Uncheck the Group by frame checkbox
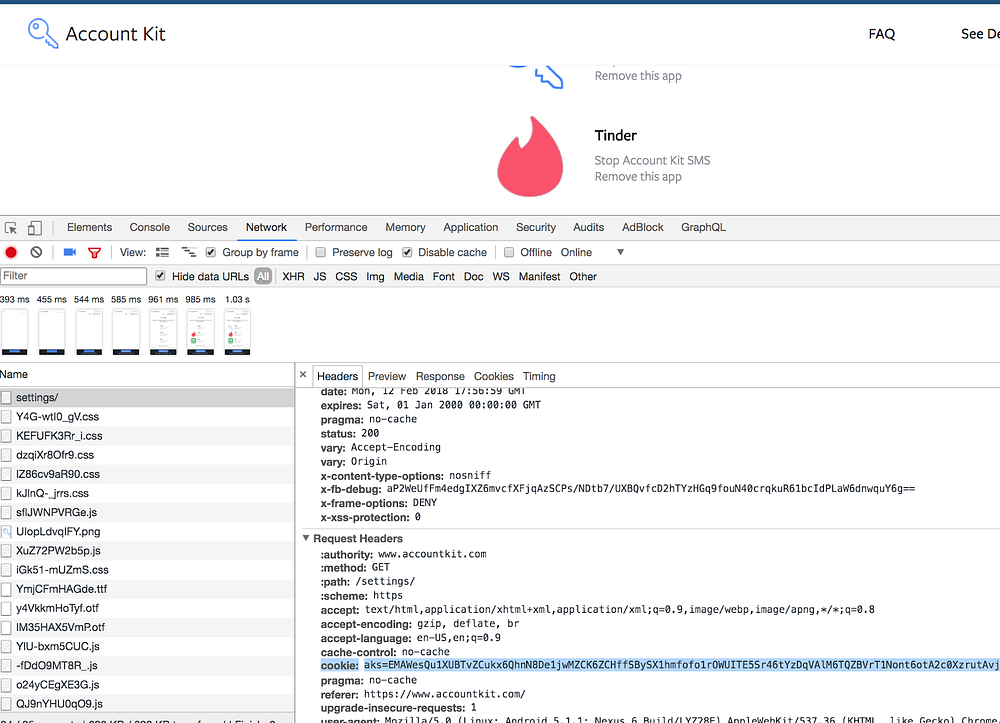Screen dimensions: 1000x723 click(210, 252)
